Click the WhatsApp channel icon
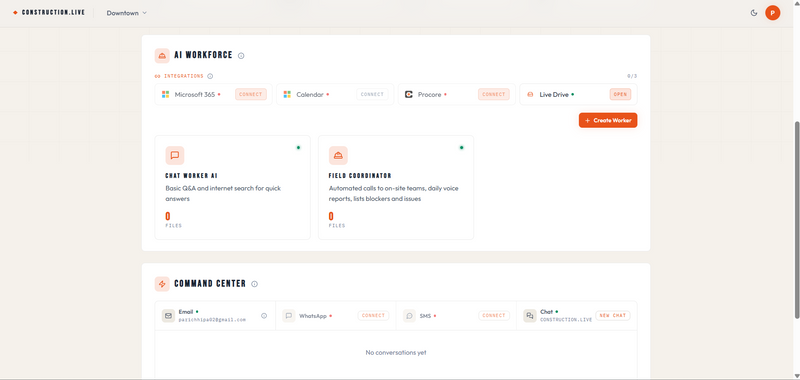 pos(289,316)
